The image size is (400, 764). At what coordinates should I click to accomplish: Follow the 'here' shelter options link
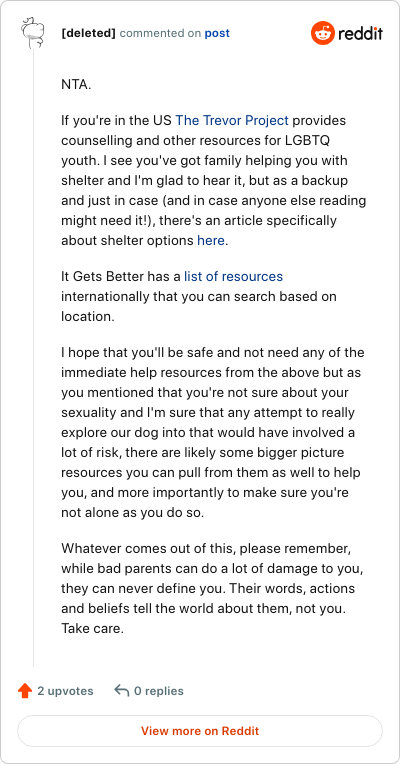211,240
